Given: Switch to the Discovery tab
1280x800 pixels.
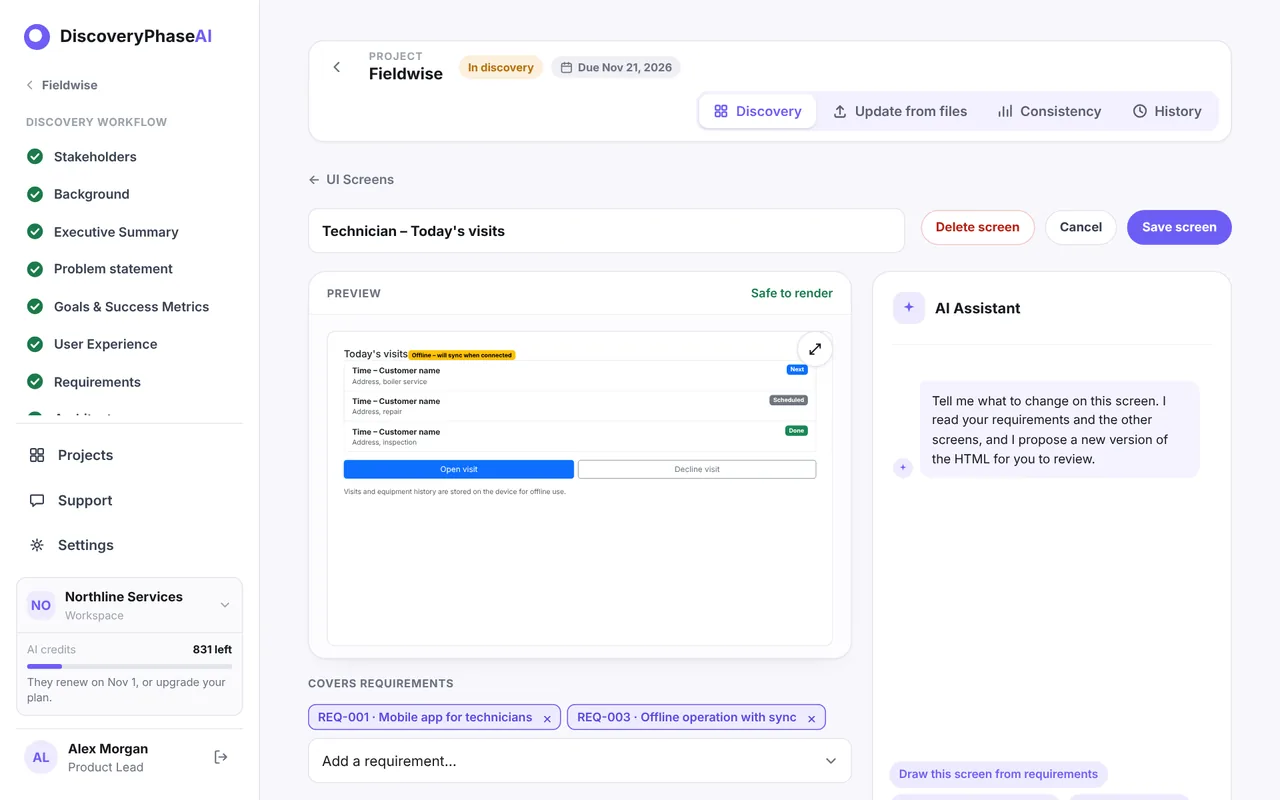Looking at the screenshot, I should [x=757, y=111].
